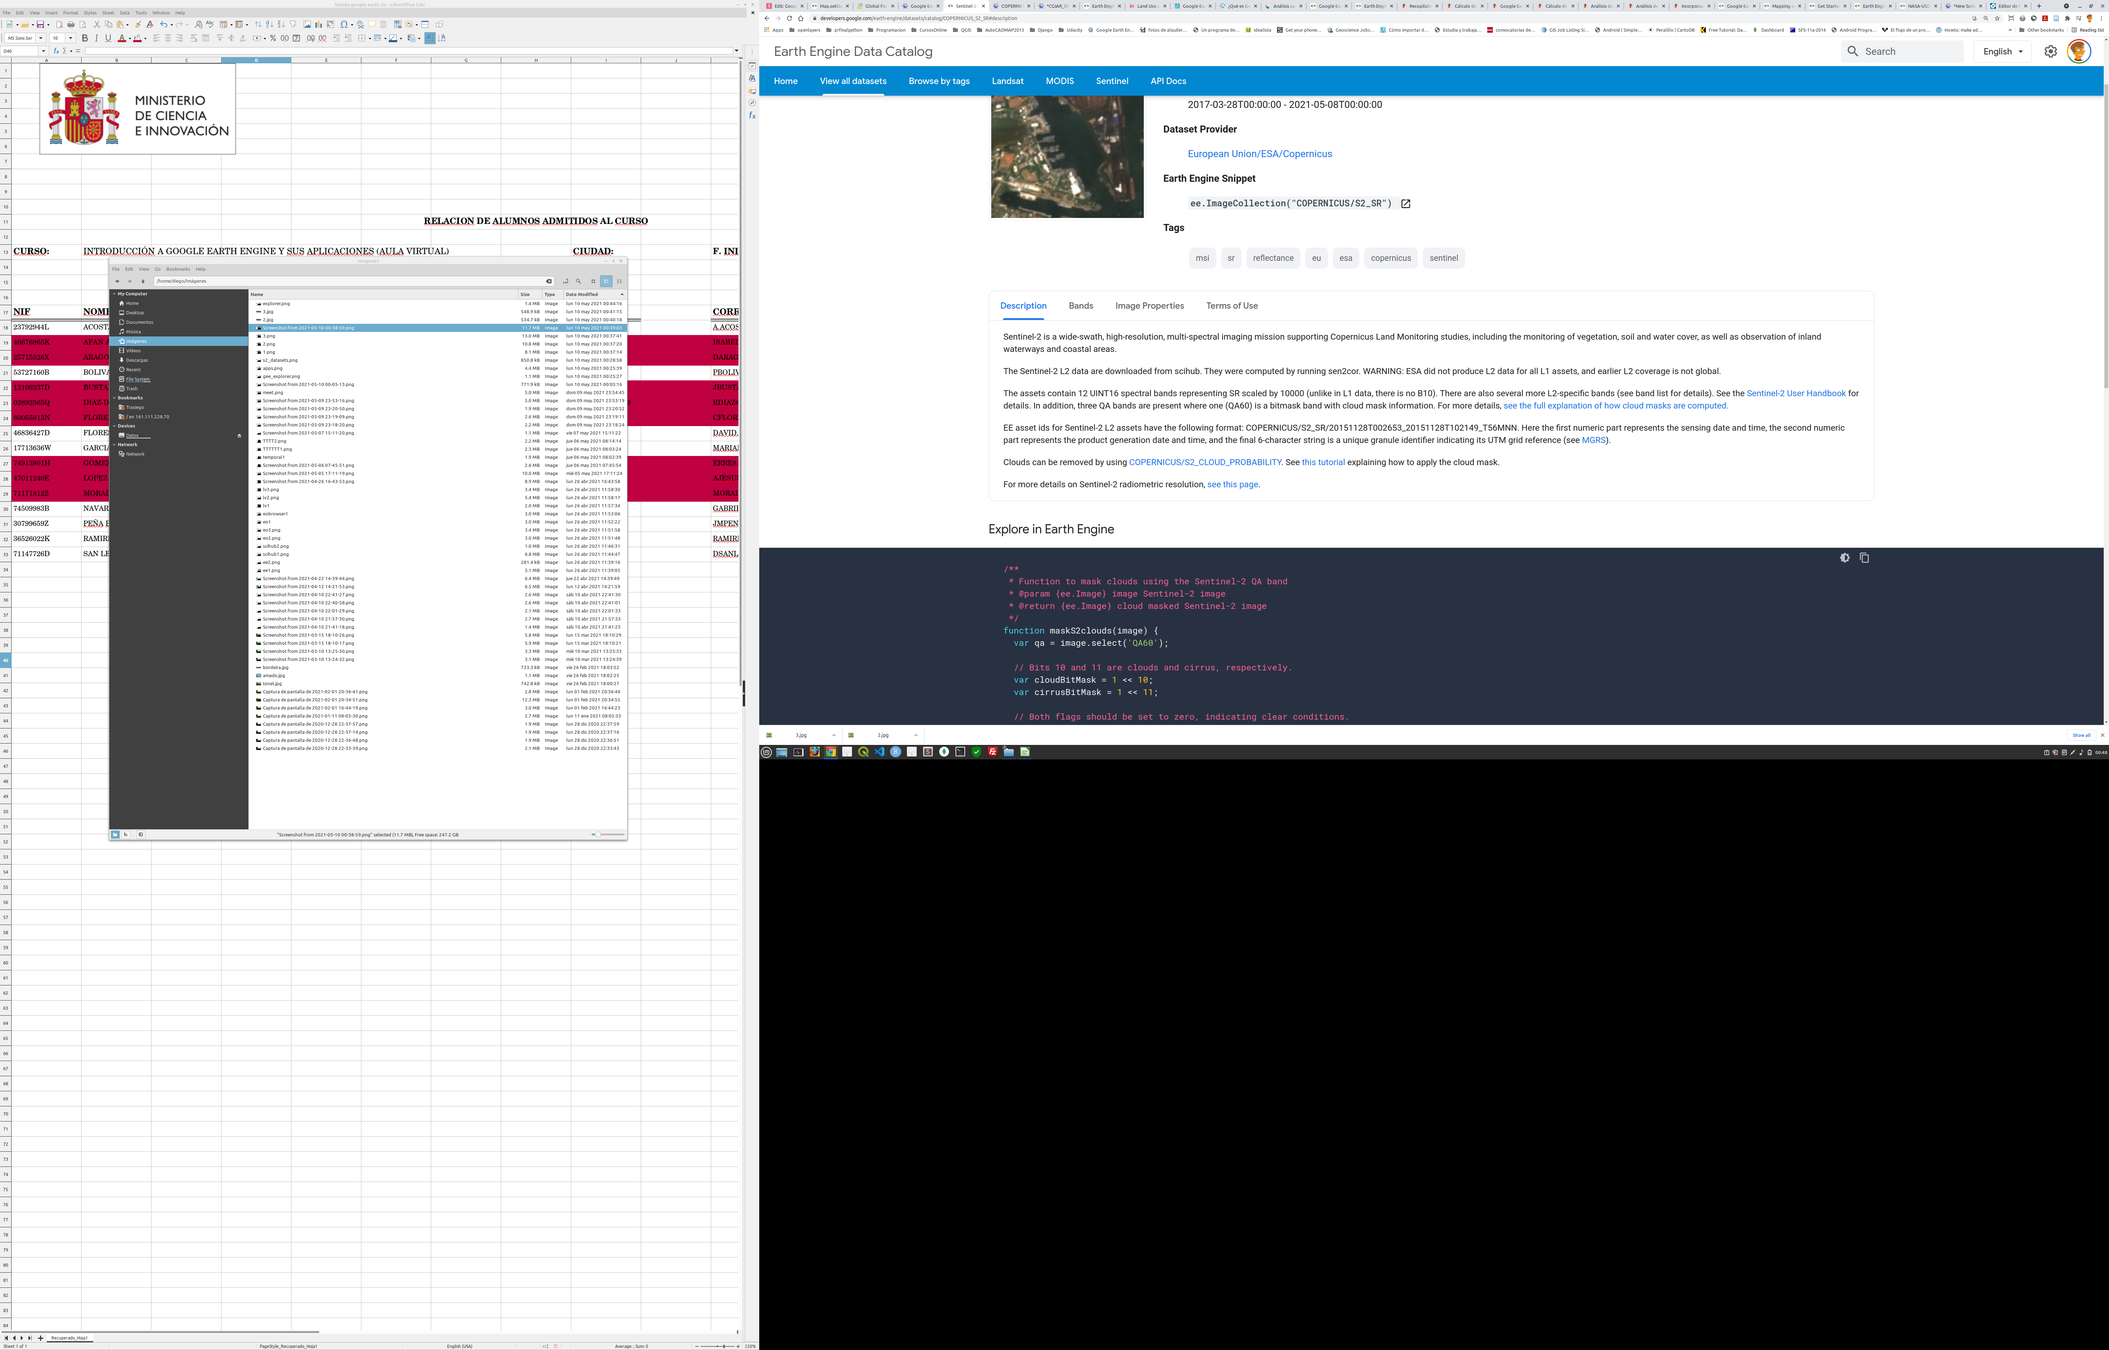Viewport: 2109px width, 1350px height.
Task: Open ImageCollection snippet in Code Editor
Action: (1405, 204)
